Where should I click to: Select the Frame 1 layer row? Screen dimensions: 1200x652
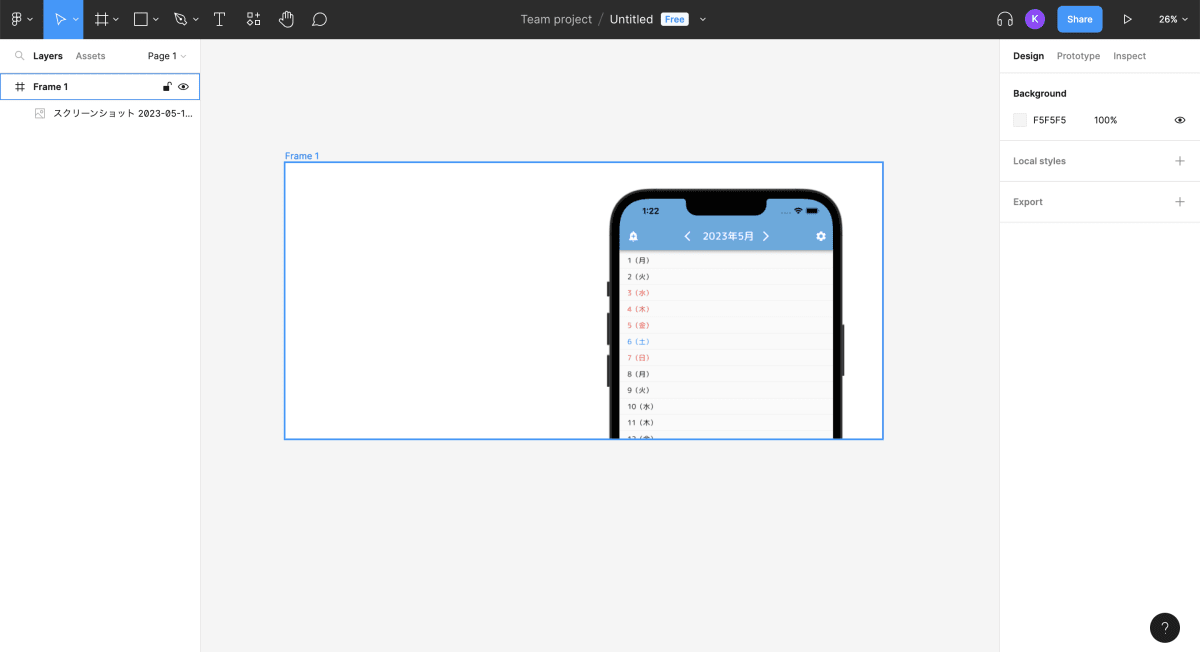tap(100, 87)
